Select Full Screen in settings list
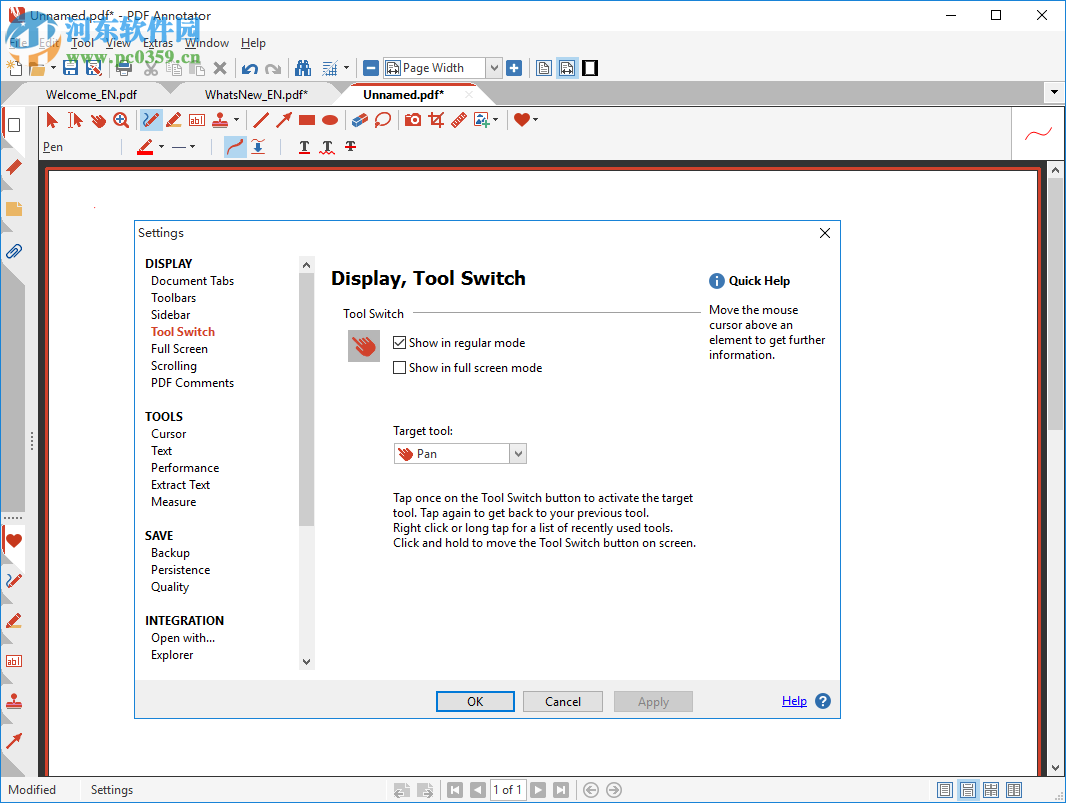The image size is (1066, 803). 179,348
